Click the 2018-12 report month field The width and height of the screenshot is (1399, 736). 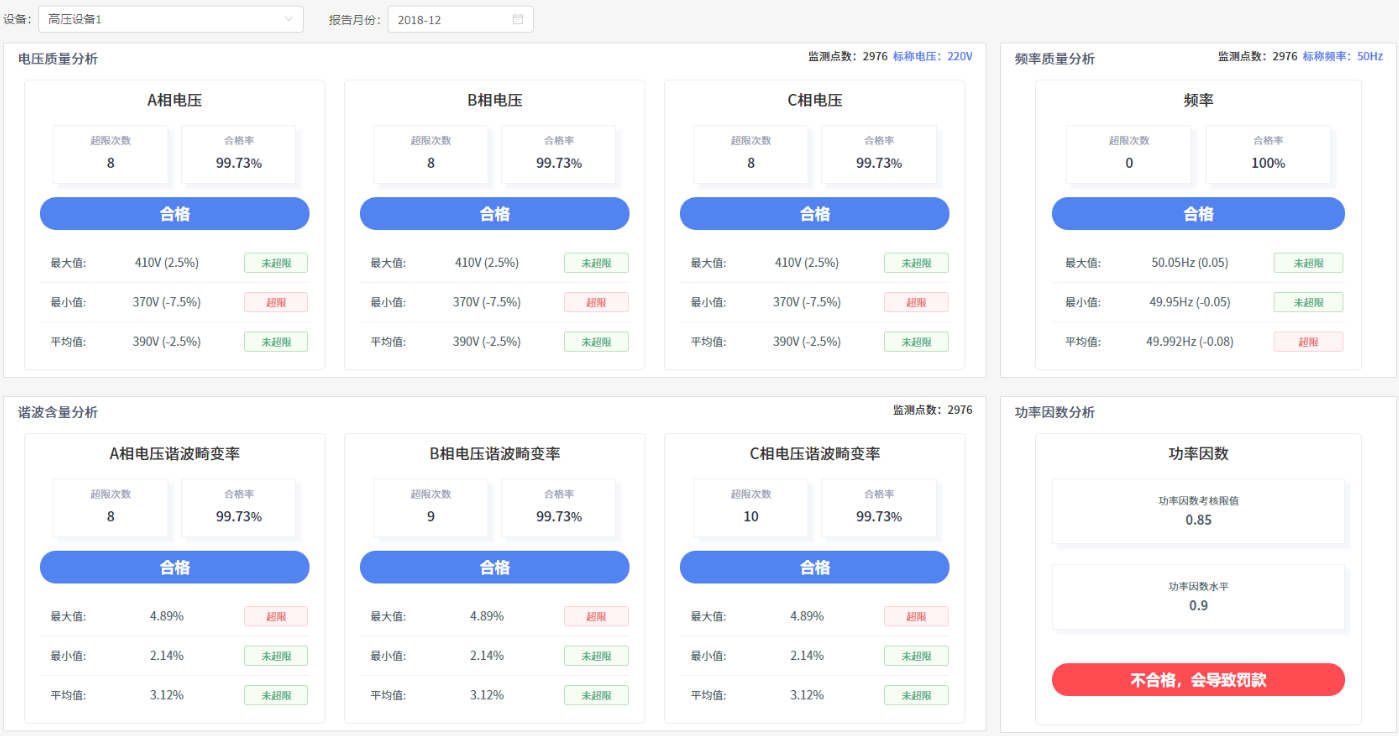pos(450,19)
